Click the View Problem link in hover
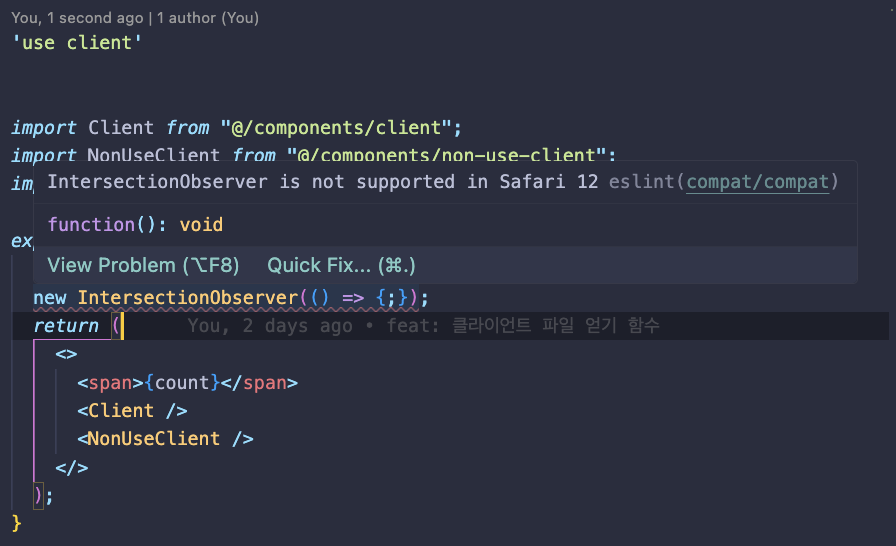The width and height of the screenshot is (896, 546). pyautogui.click(x=143, y=265)
